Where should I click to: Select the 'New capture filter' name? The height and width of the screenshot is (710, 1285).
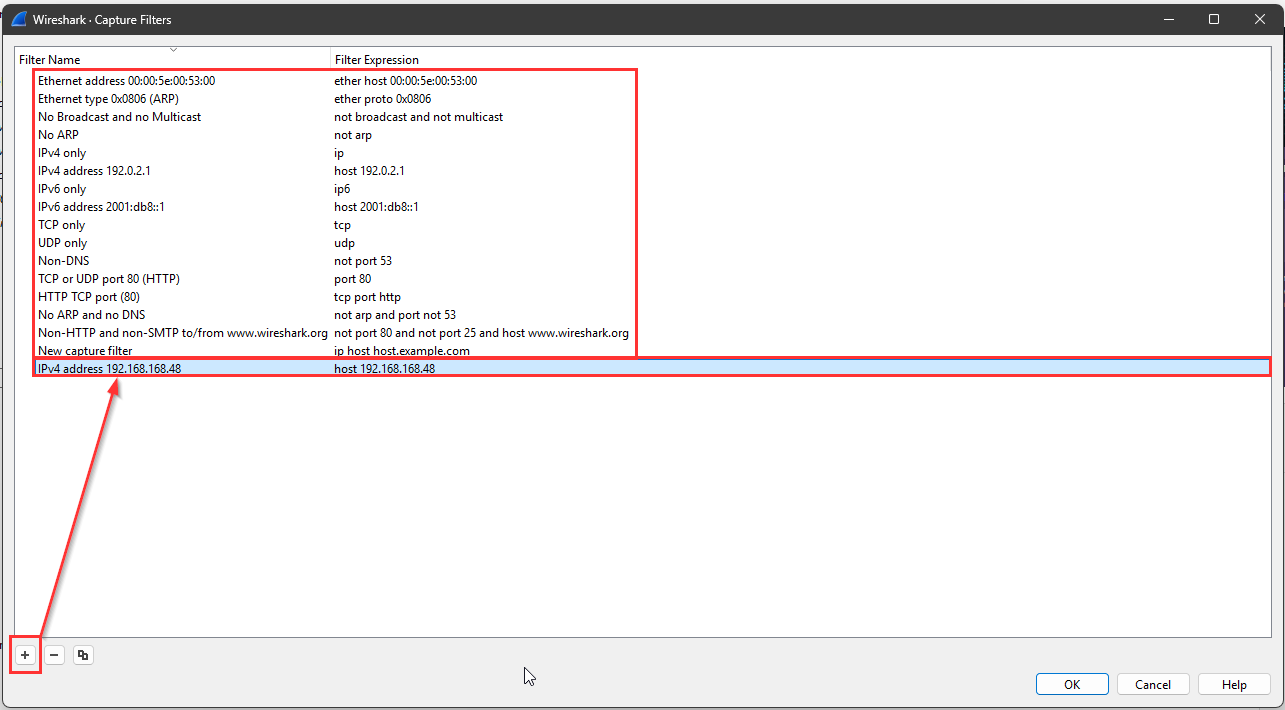[x=85, y=351]
